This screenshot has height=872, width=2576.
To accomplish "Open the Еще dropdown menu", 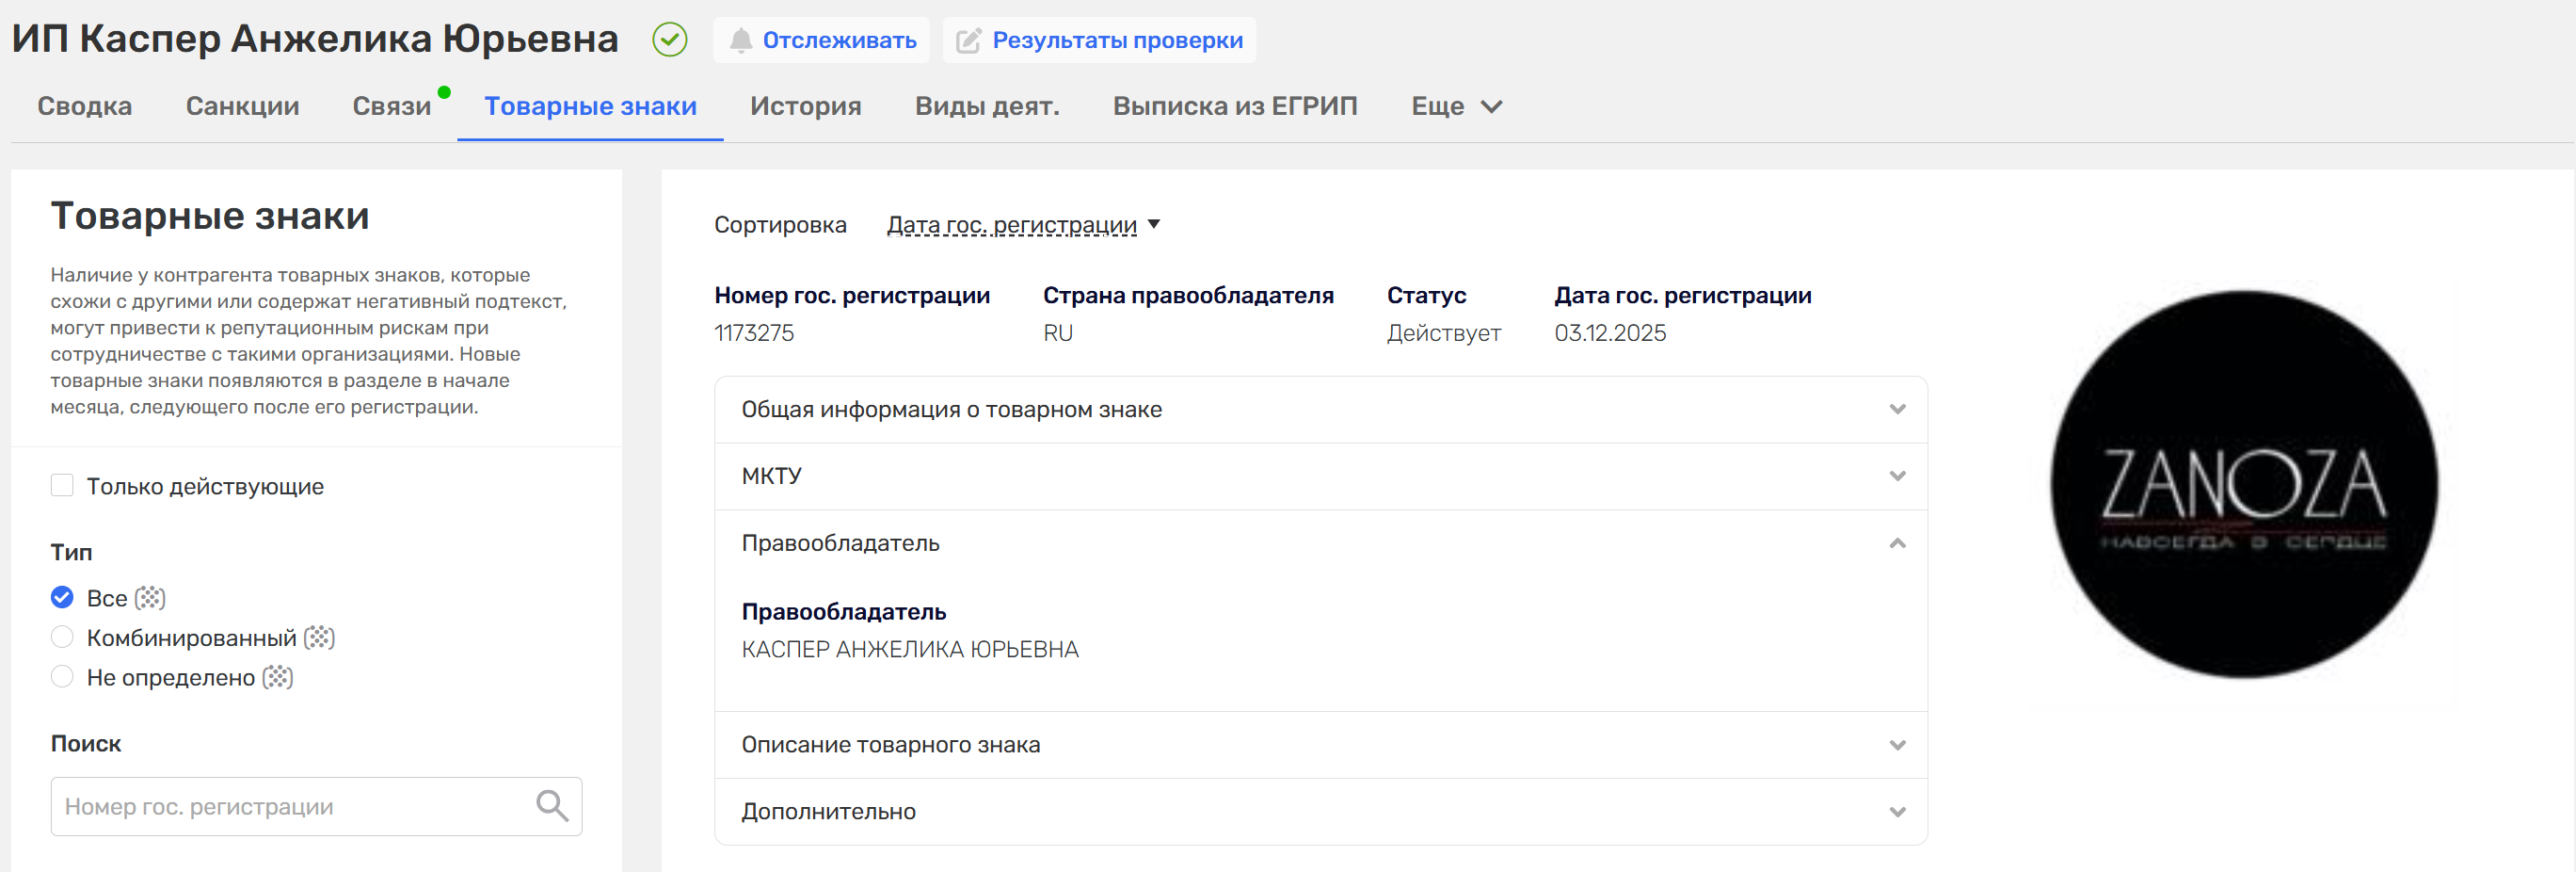I will (1456, 106).
